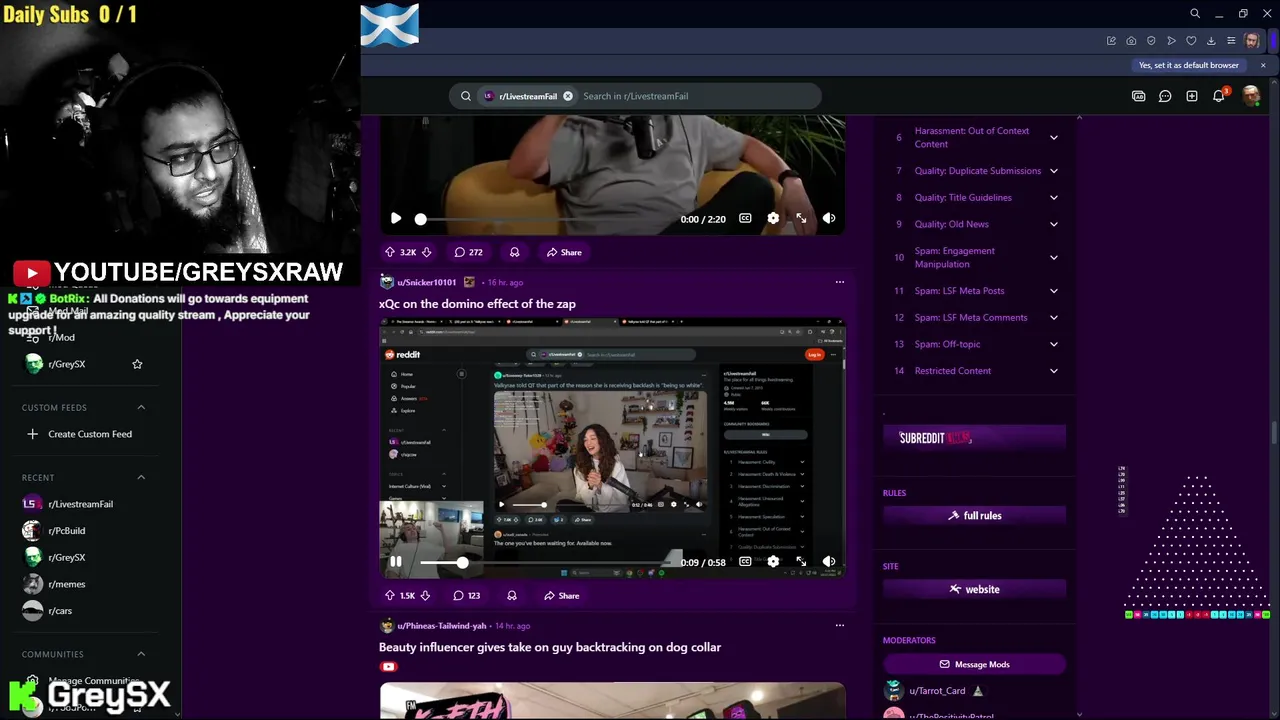The height and width of the screenshot is (720, 1280).
Task: Dismiss the default browser prompt
Action: coord(1263,65)
